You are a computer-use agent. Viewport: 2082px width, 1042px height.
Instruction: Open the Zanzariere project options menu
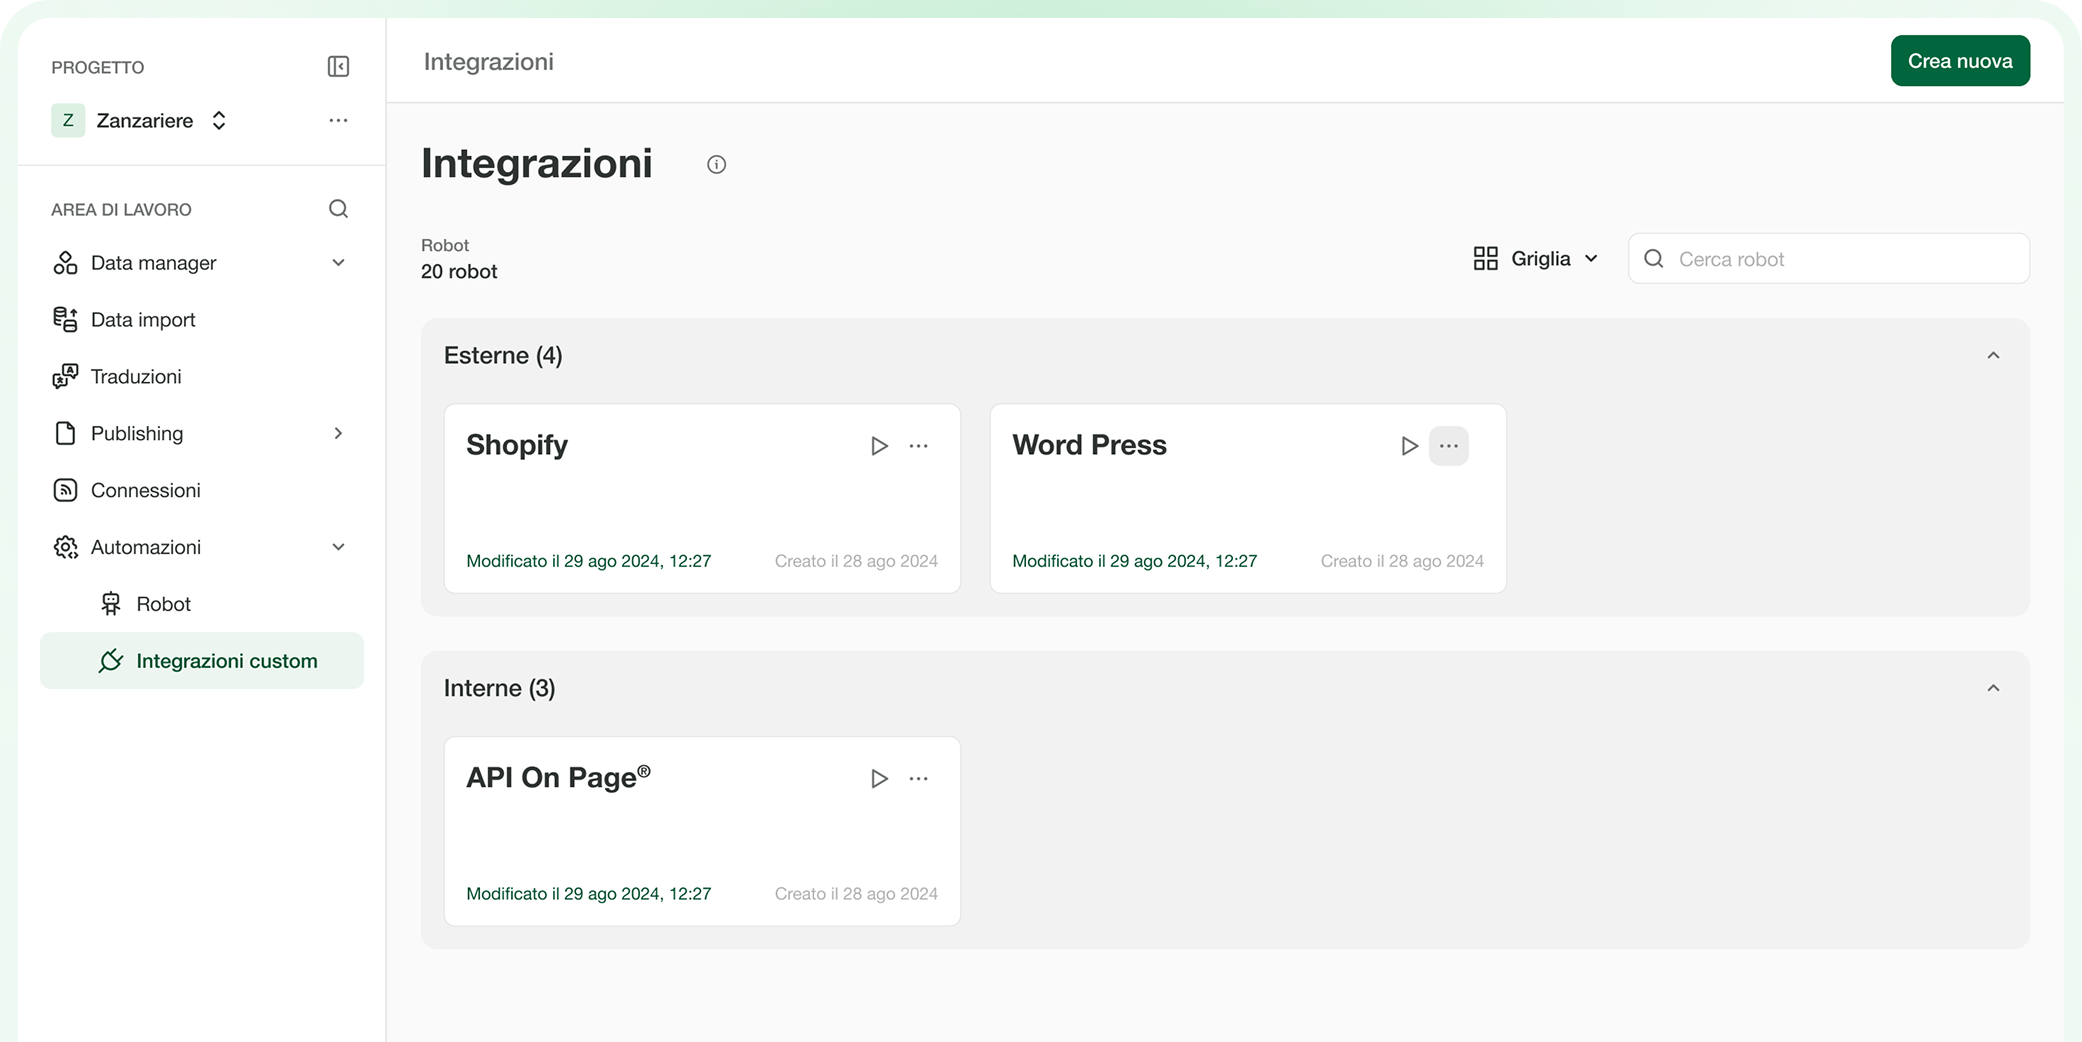point(338,120)
